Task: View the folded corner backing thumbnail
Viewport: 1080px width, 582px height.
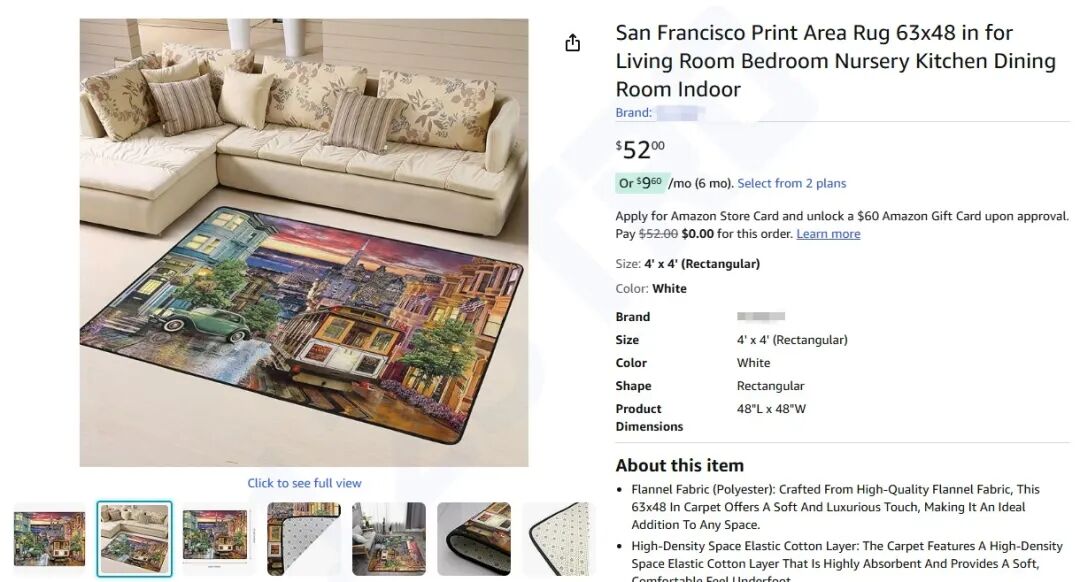Action: pos(304,539)
